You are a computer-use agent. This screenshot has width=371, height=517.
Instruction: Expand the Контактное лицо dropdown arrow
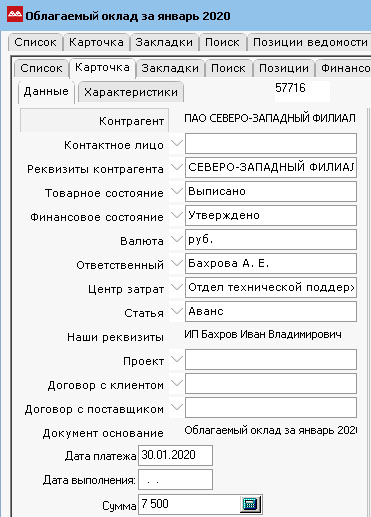coord(177,144)
